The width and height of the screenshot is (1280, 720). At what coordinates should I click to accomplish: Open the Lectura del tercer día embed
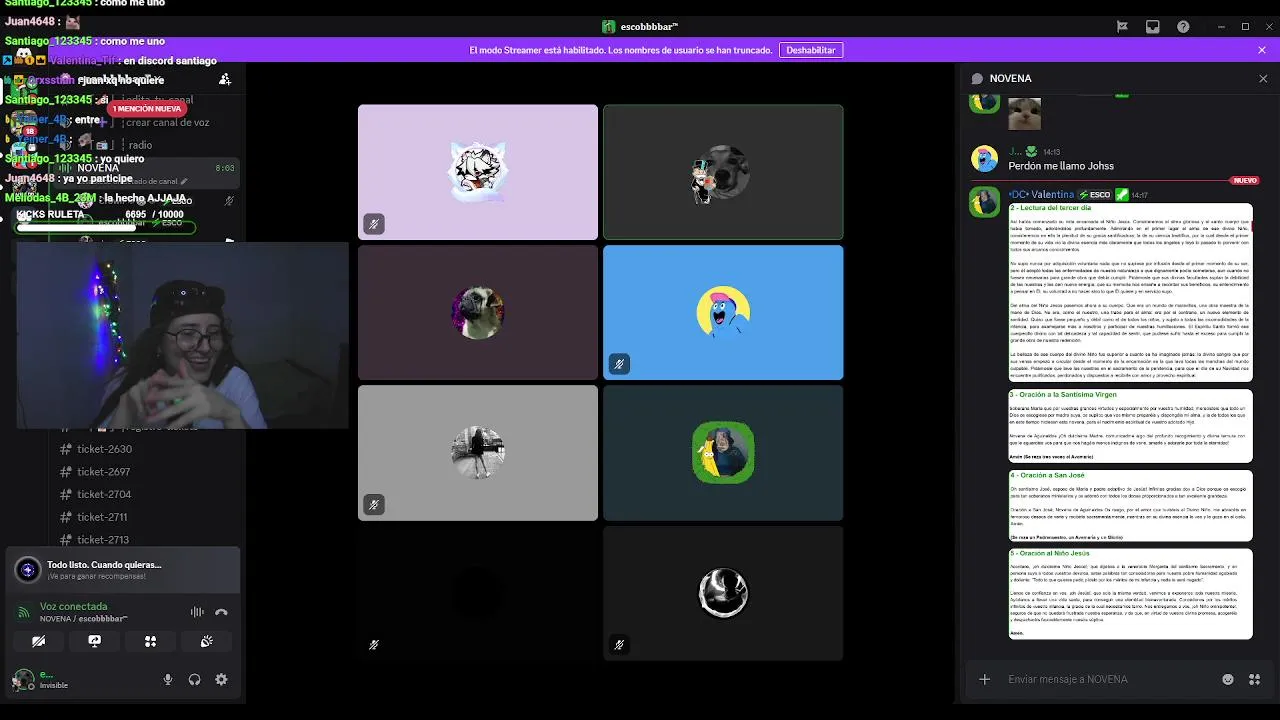[x=1130, y=292]
